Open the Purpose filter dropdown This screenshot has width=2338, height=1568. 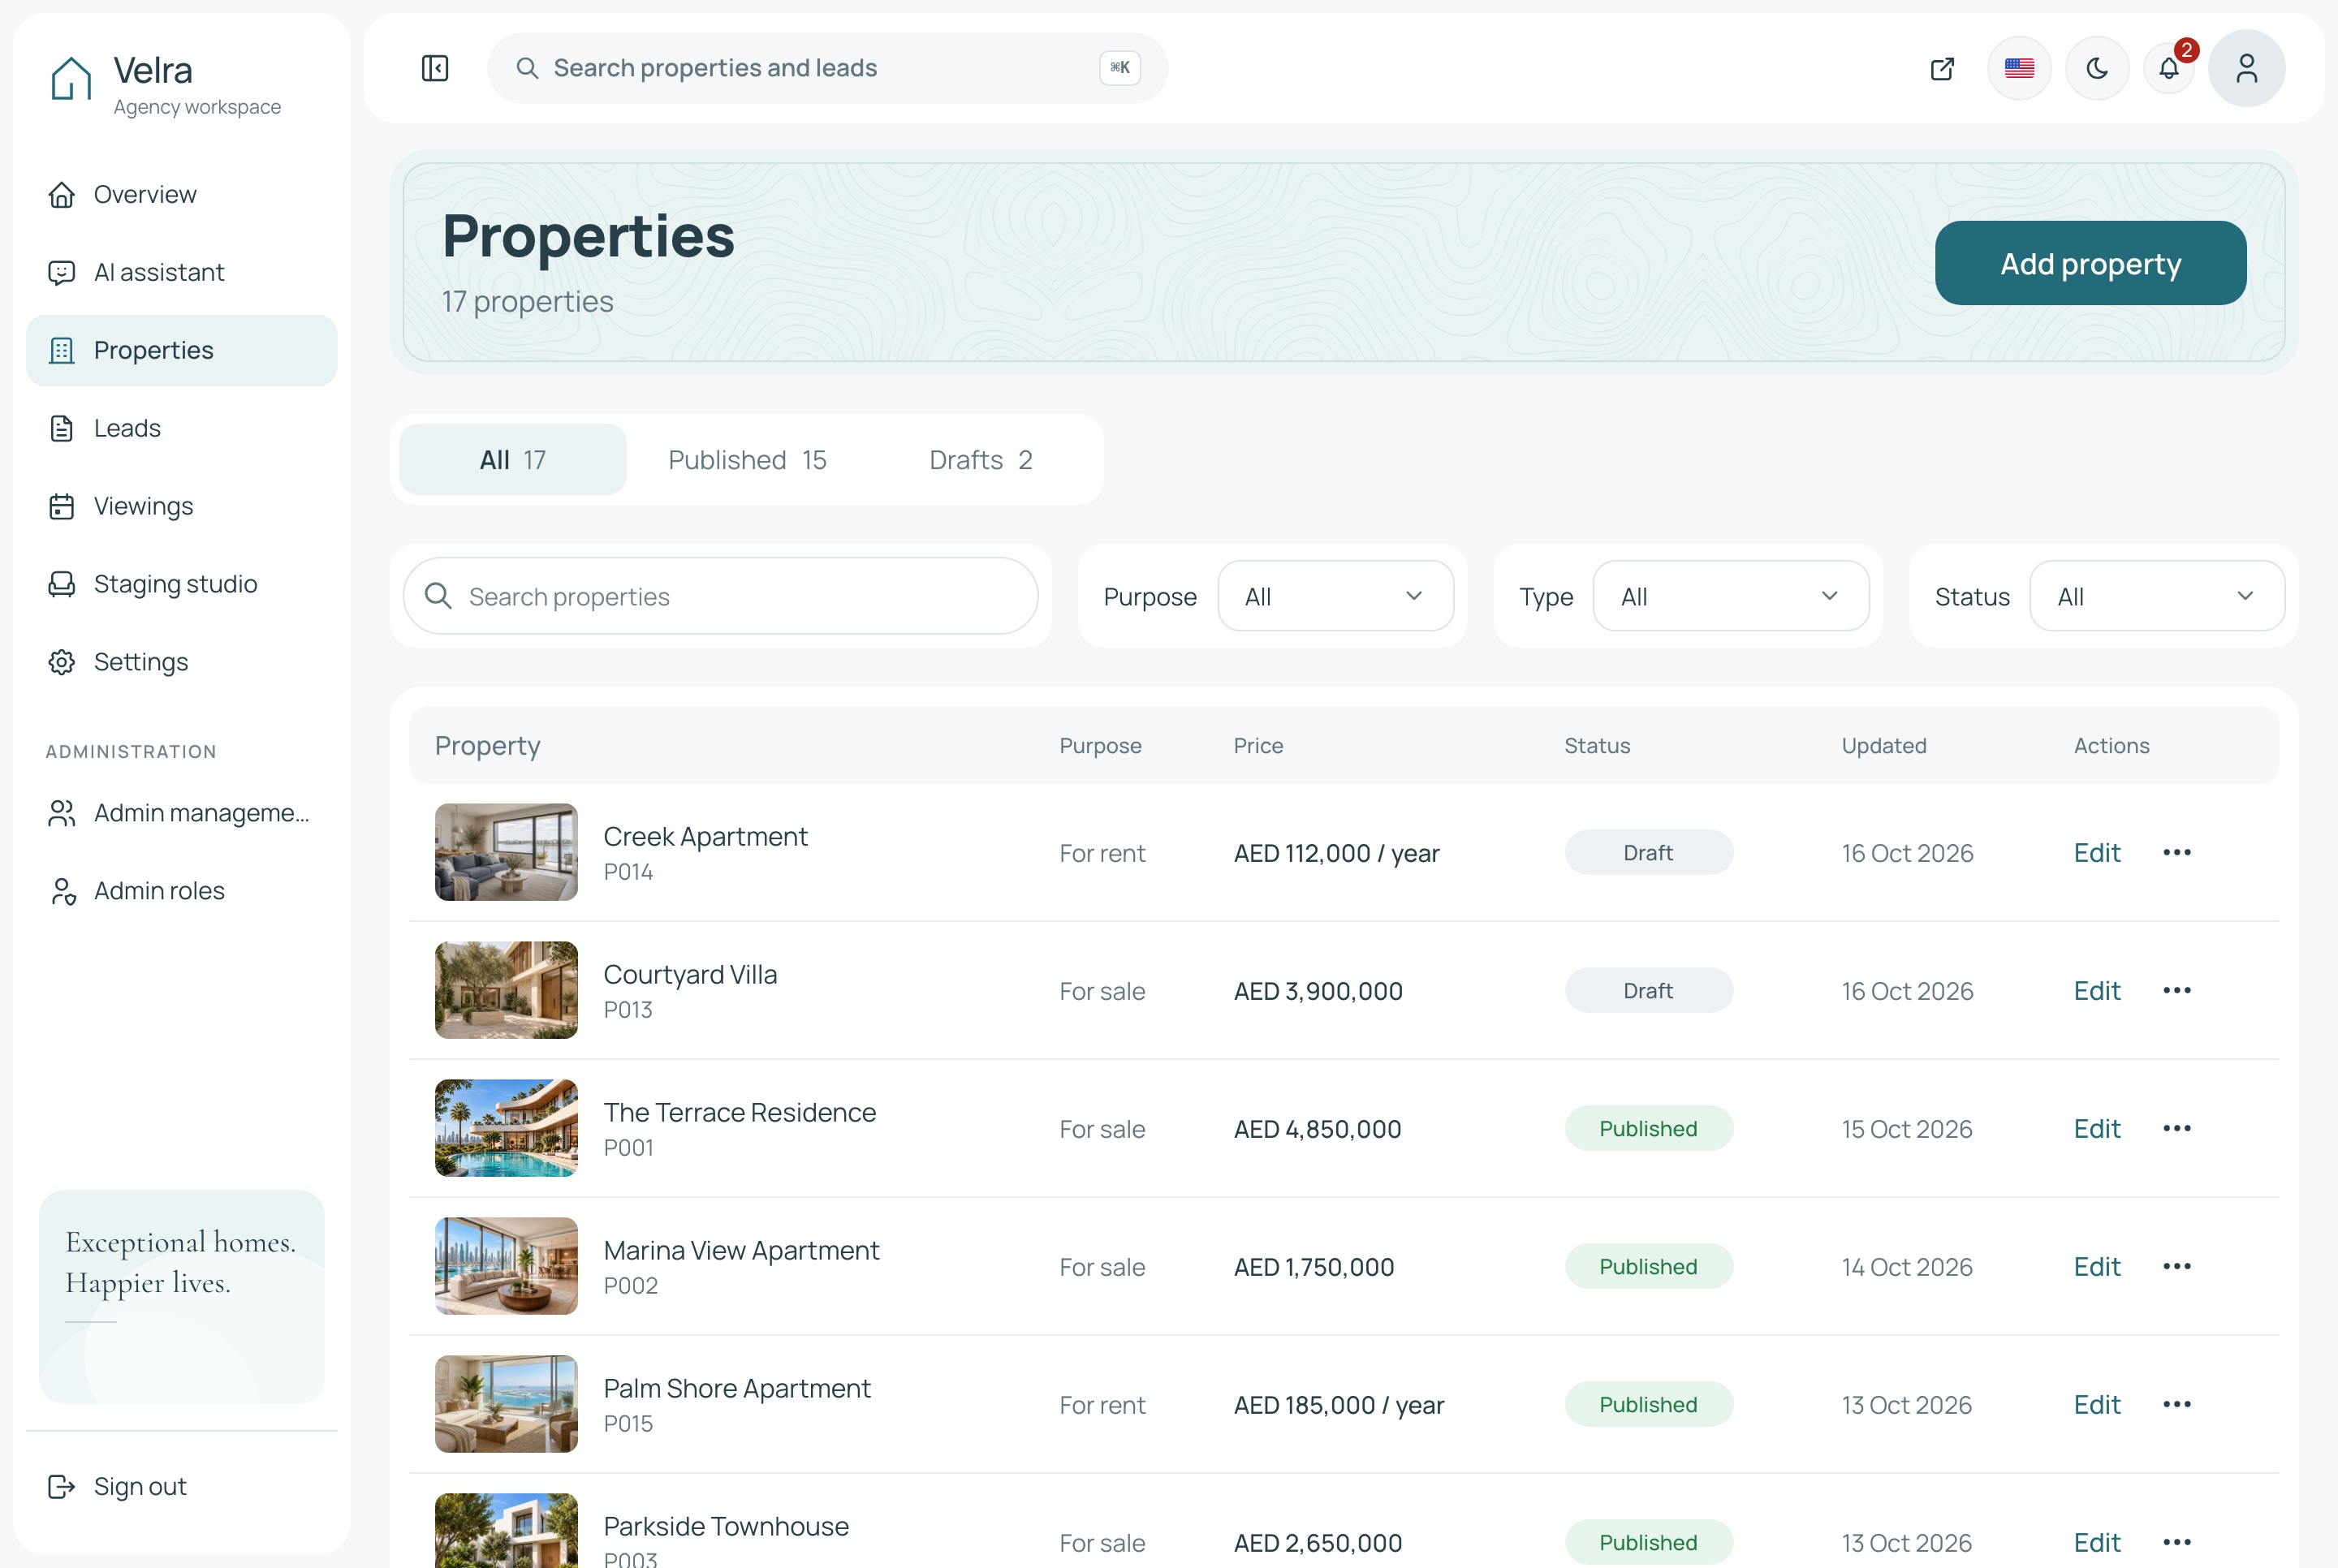pyautogui.click(x=1335, y=596)
